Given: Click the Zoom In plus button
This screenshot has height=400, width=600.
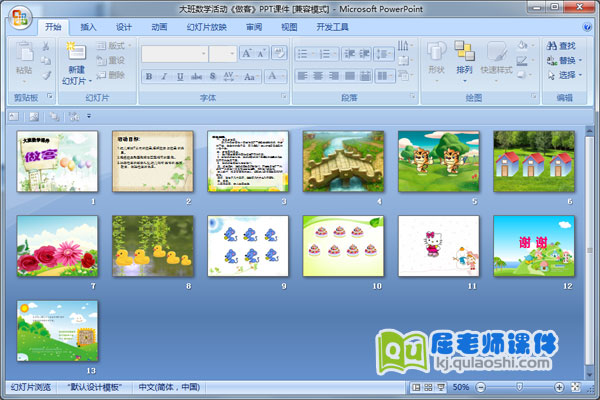Looking at the screenshot, I should (559, 387).
